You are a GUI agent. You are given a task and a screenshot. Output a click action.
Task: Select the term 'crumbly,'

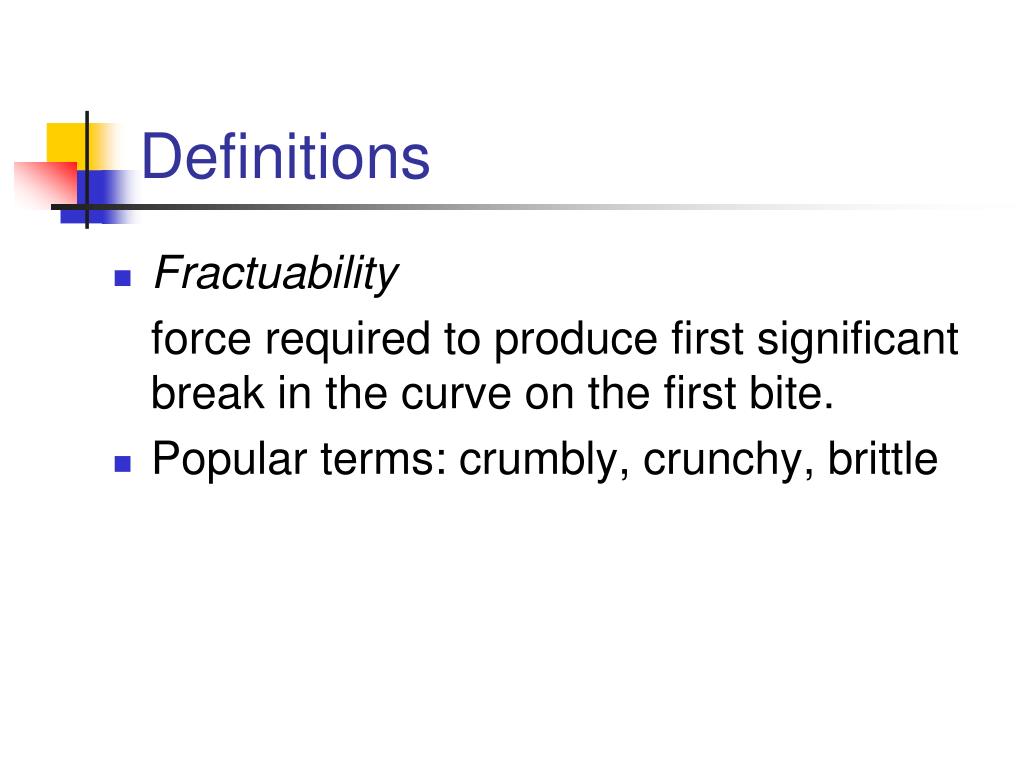(x=544, y=460)
